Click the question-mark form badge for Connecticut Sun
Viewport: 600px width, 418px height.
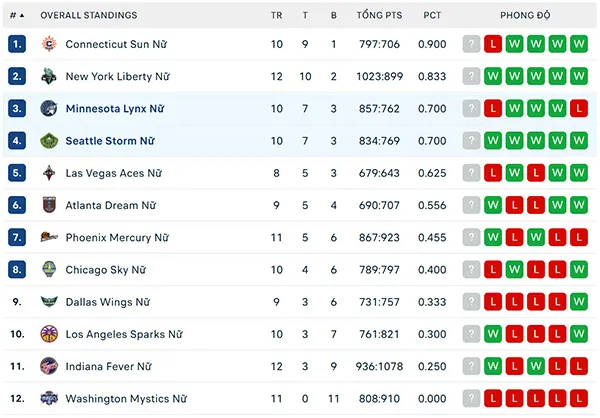point(471,44)
